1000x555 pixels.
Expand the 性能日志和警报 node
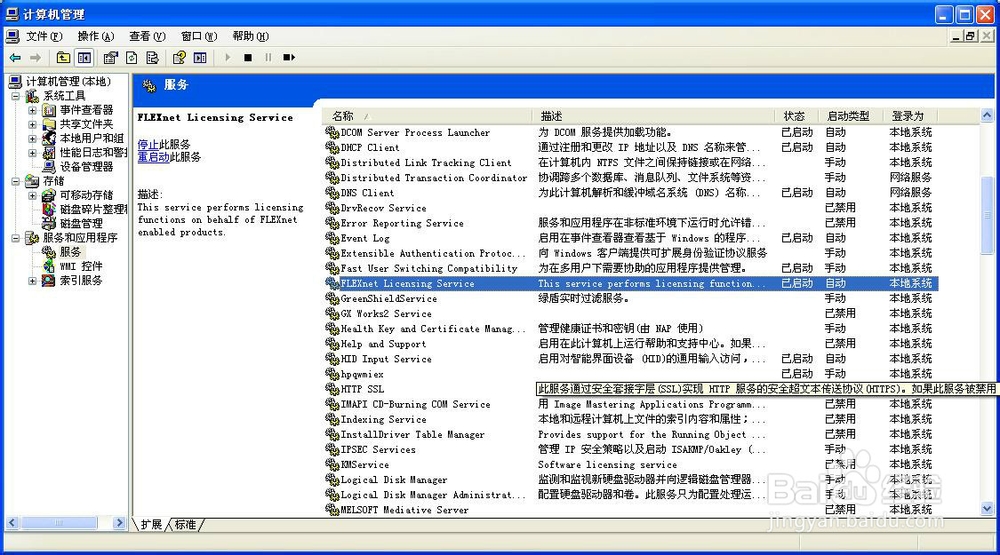(32, 152)
